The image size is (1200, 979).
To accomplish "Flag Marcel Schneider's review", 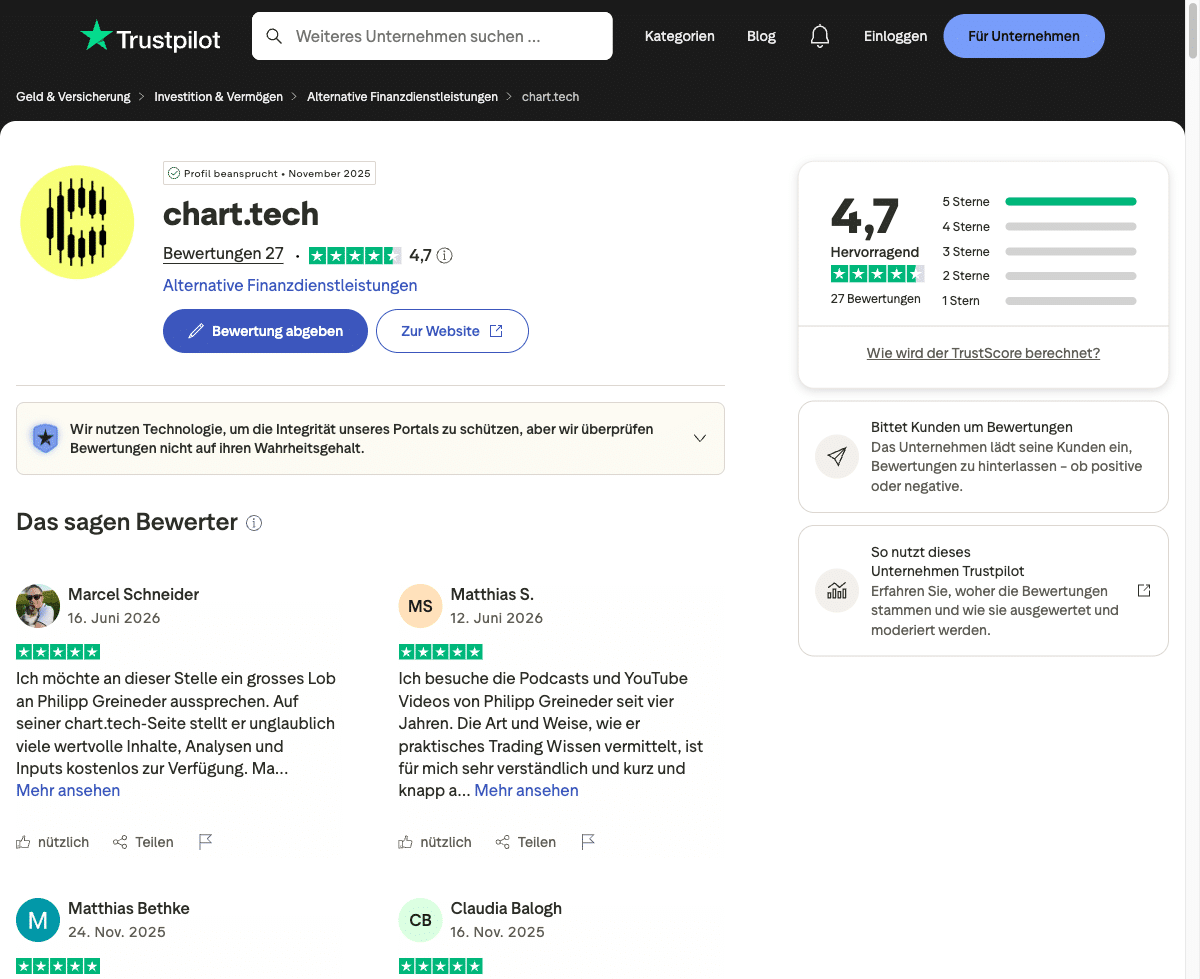I will click(206, 842).
